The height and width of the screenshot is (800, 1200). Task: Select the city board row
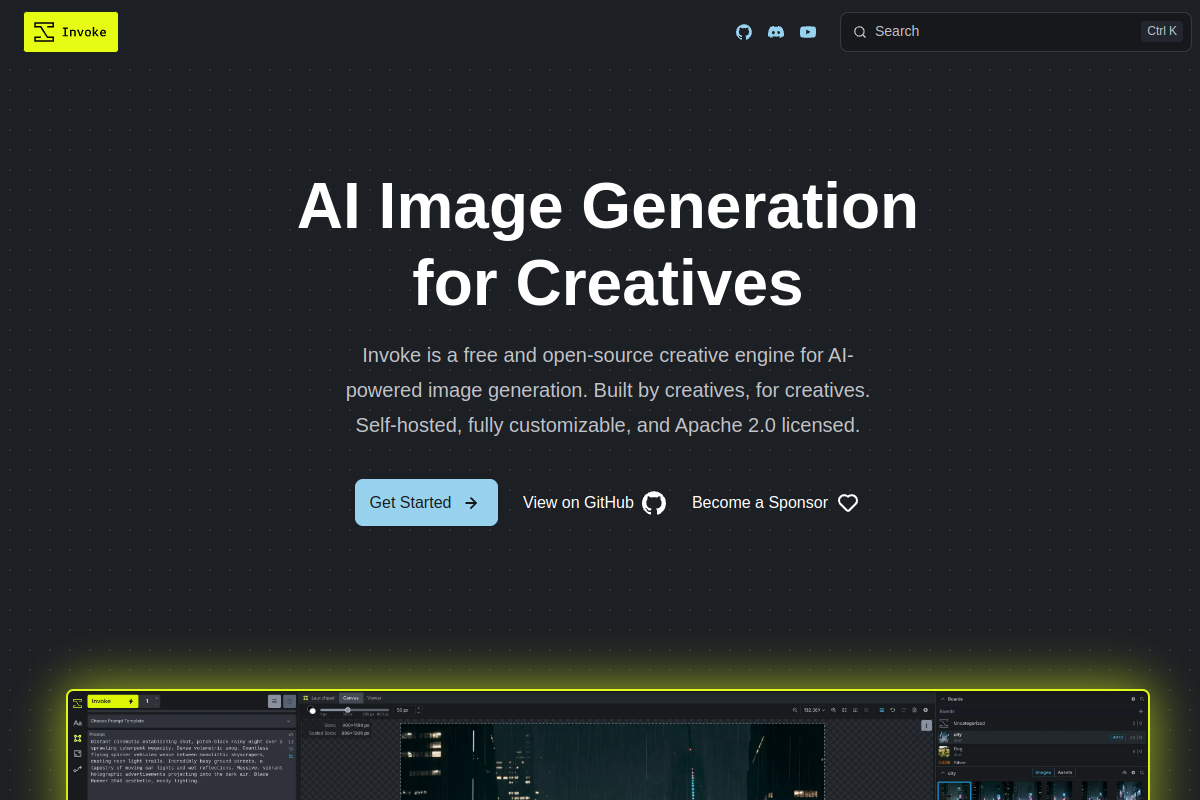coord(1041,737)
